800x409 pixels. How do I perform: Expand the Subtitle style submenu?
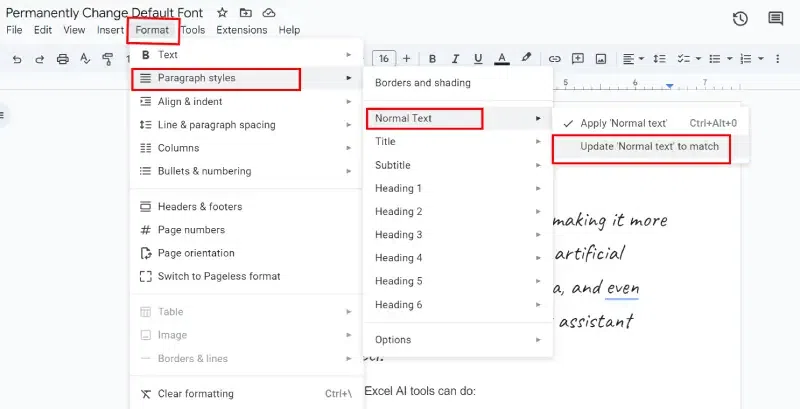[458, 165]
